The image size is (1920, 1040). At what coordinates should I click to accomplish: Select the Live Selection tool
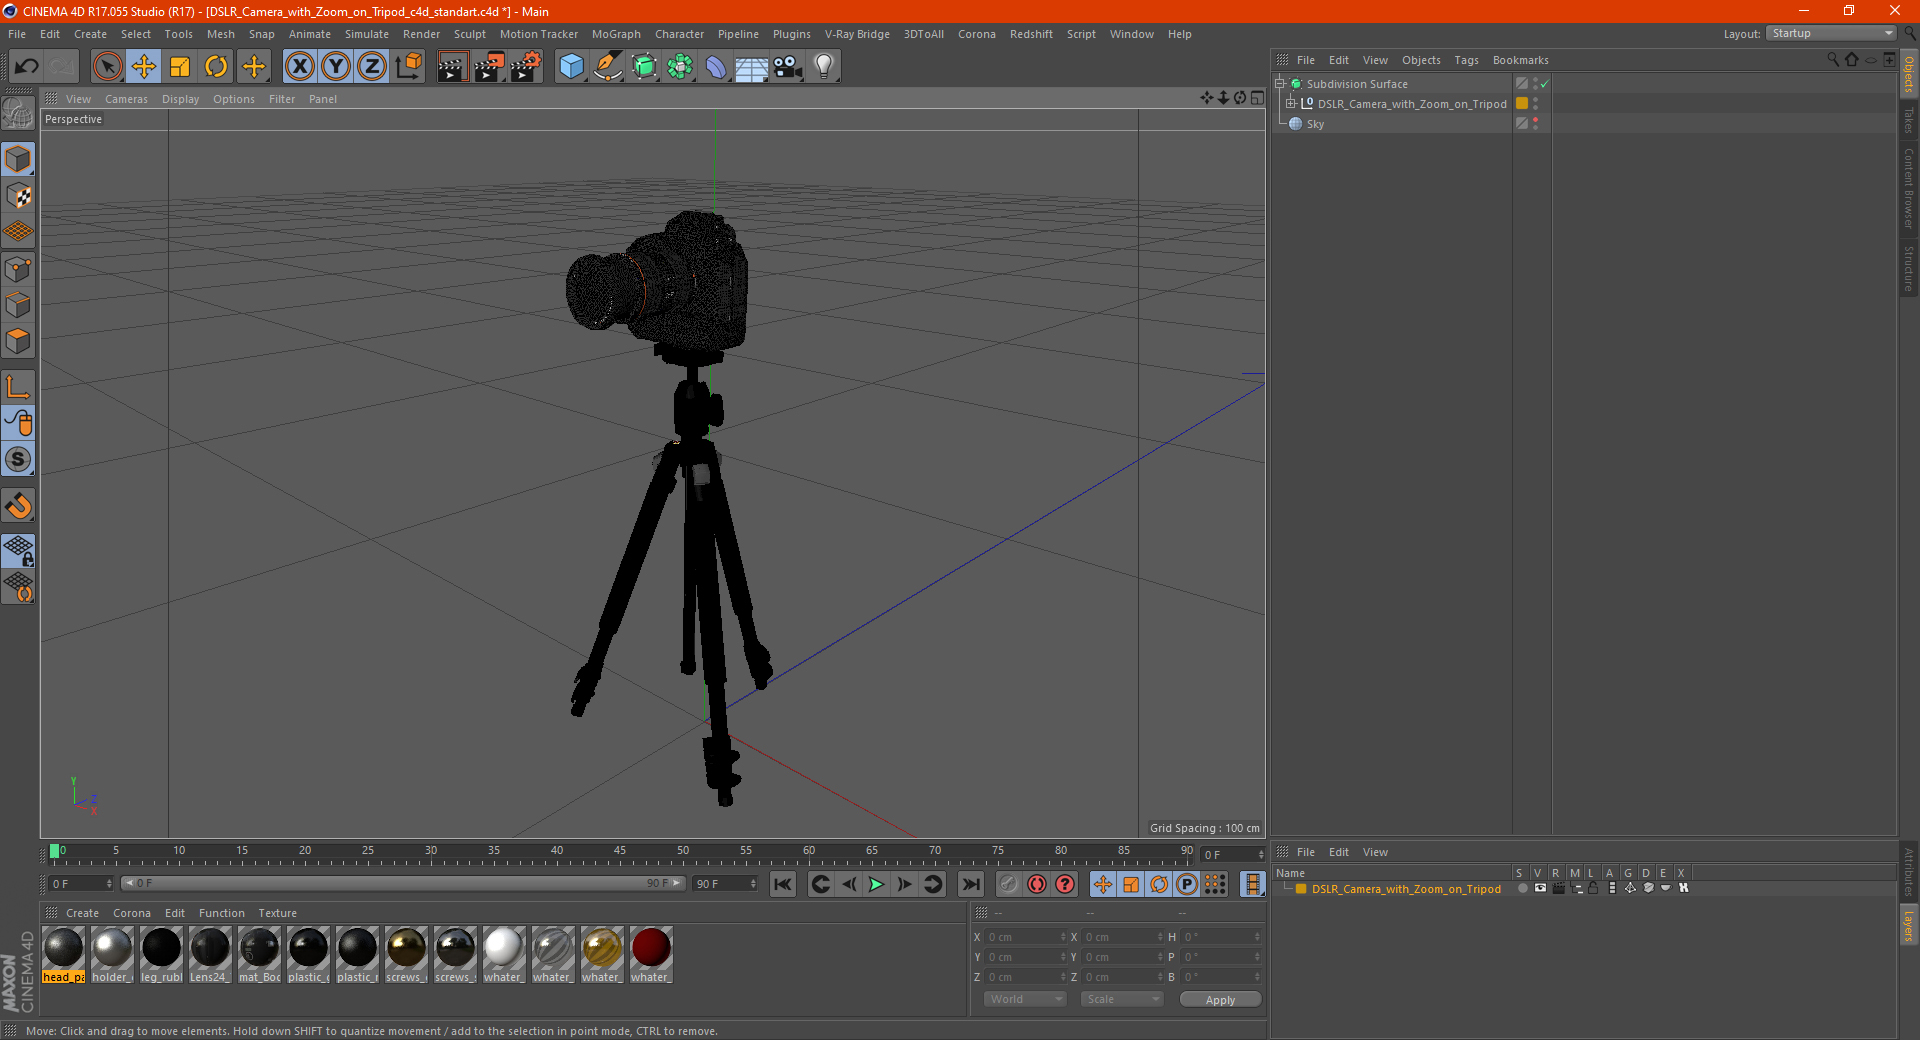tap(107, 67)
